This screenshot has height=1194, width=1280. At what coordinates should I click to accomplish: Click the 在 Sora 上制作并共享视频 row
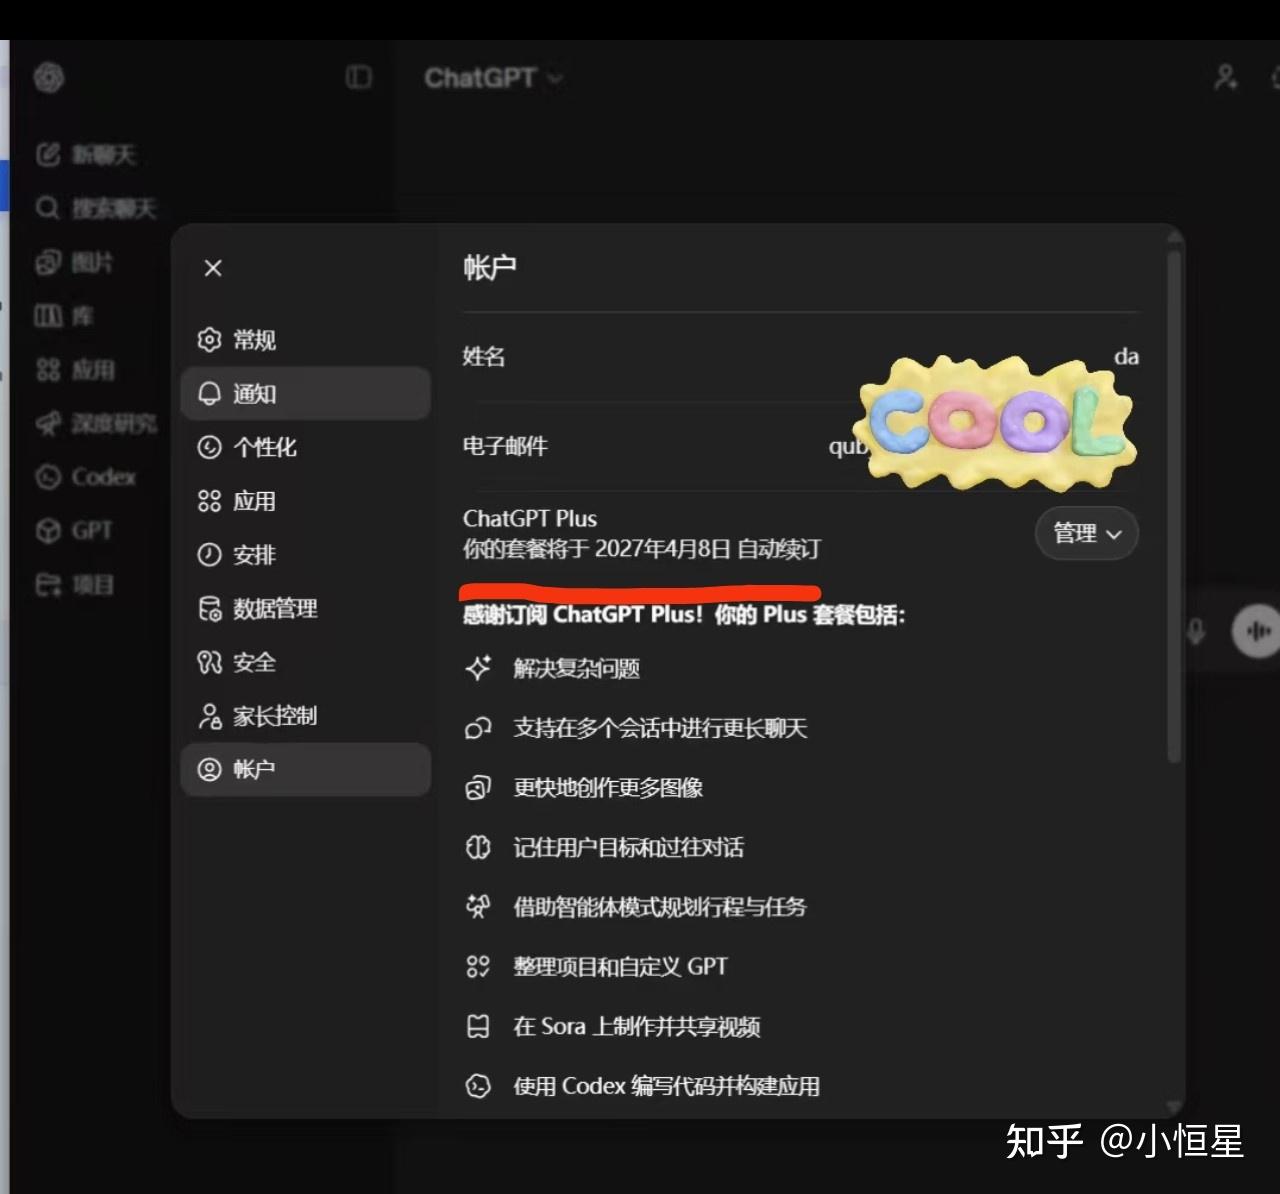[x=613, y=1027]
